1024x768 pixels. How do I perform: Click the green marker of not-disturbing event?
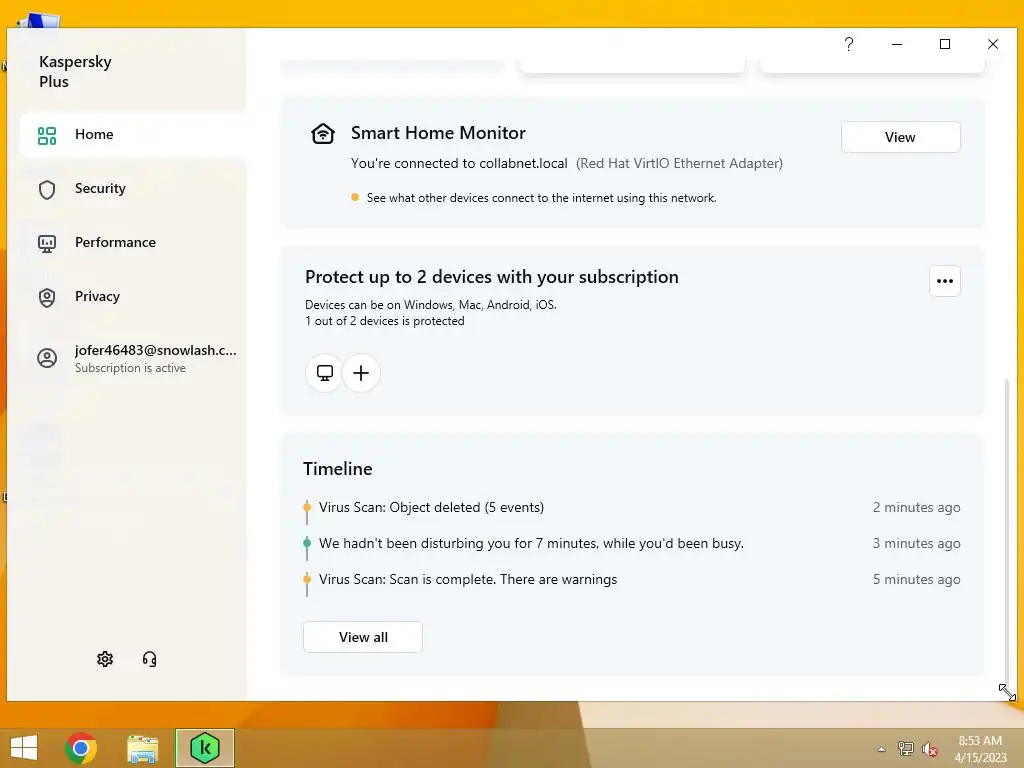(307, 543)
